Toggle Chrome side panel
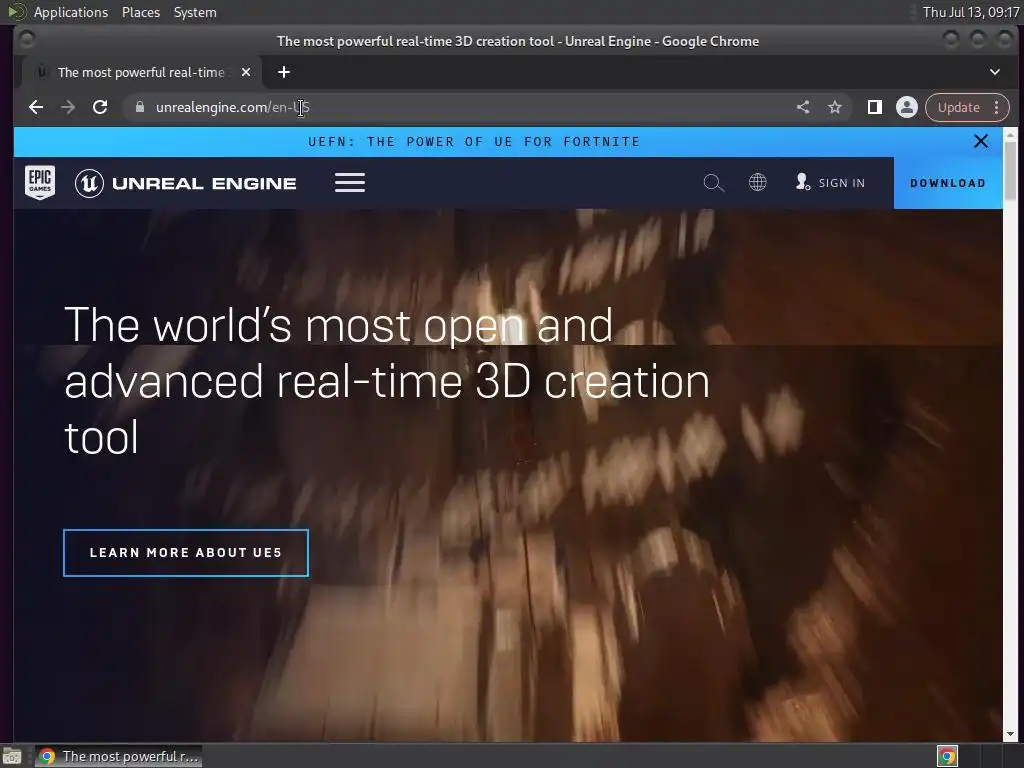This screenshot has width=1024, height=768. pyautogui.click(x=874, y=107)
